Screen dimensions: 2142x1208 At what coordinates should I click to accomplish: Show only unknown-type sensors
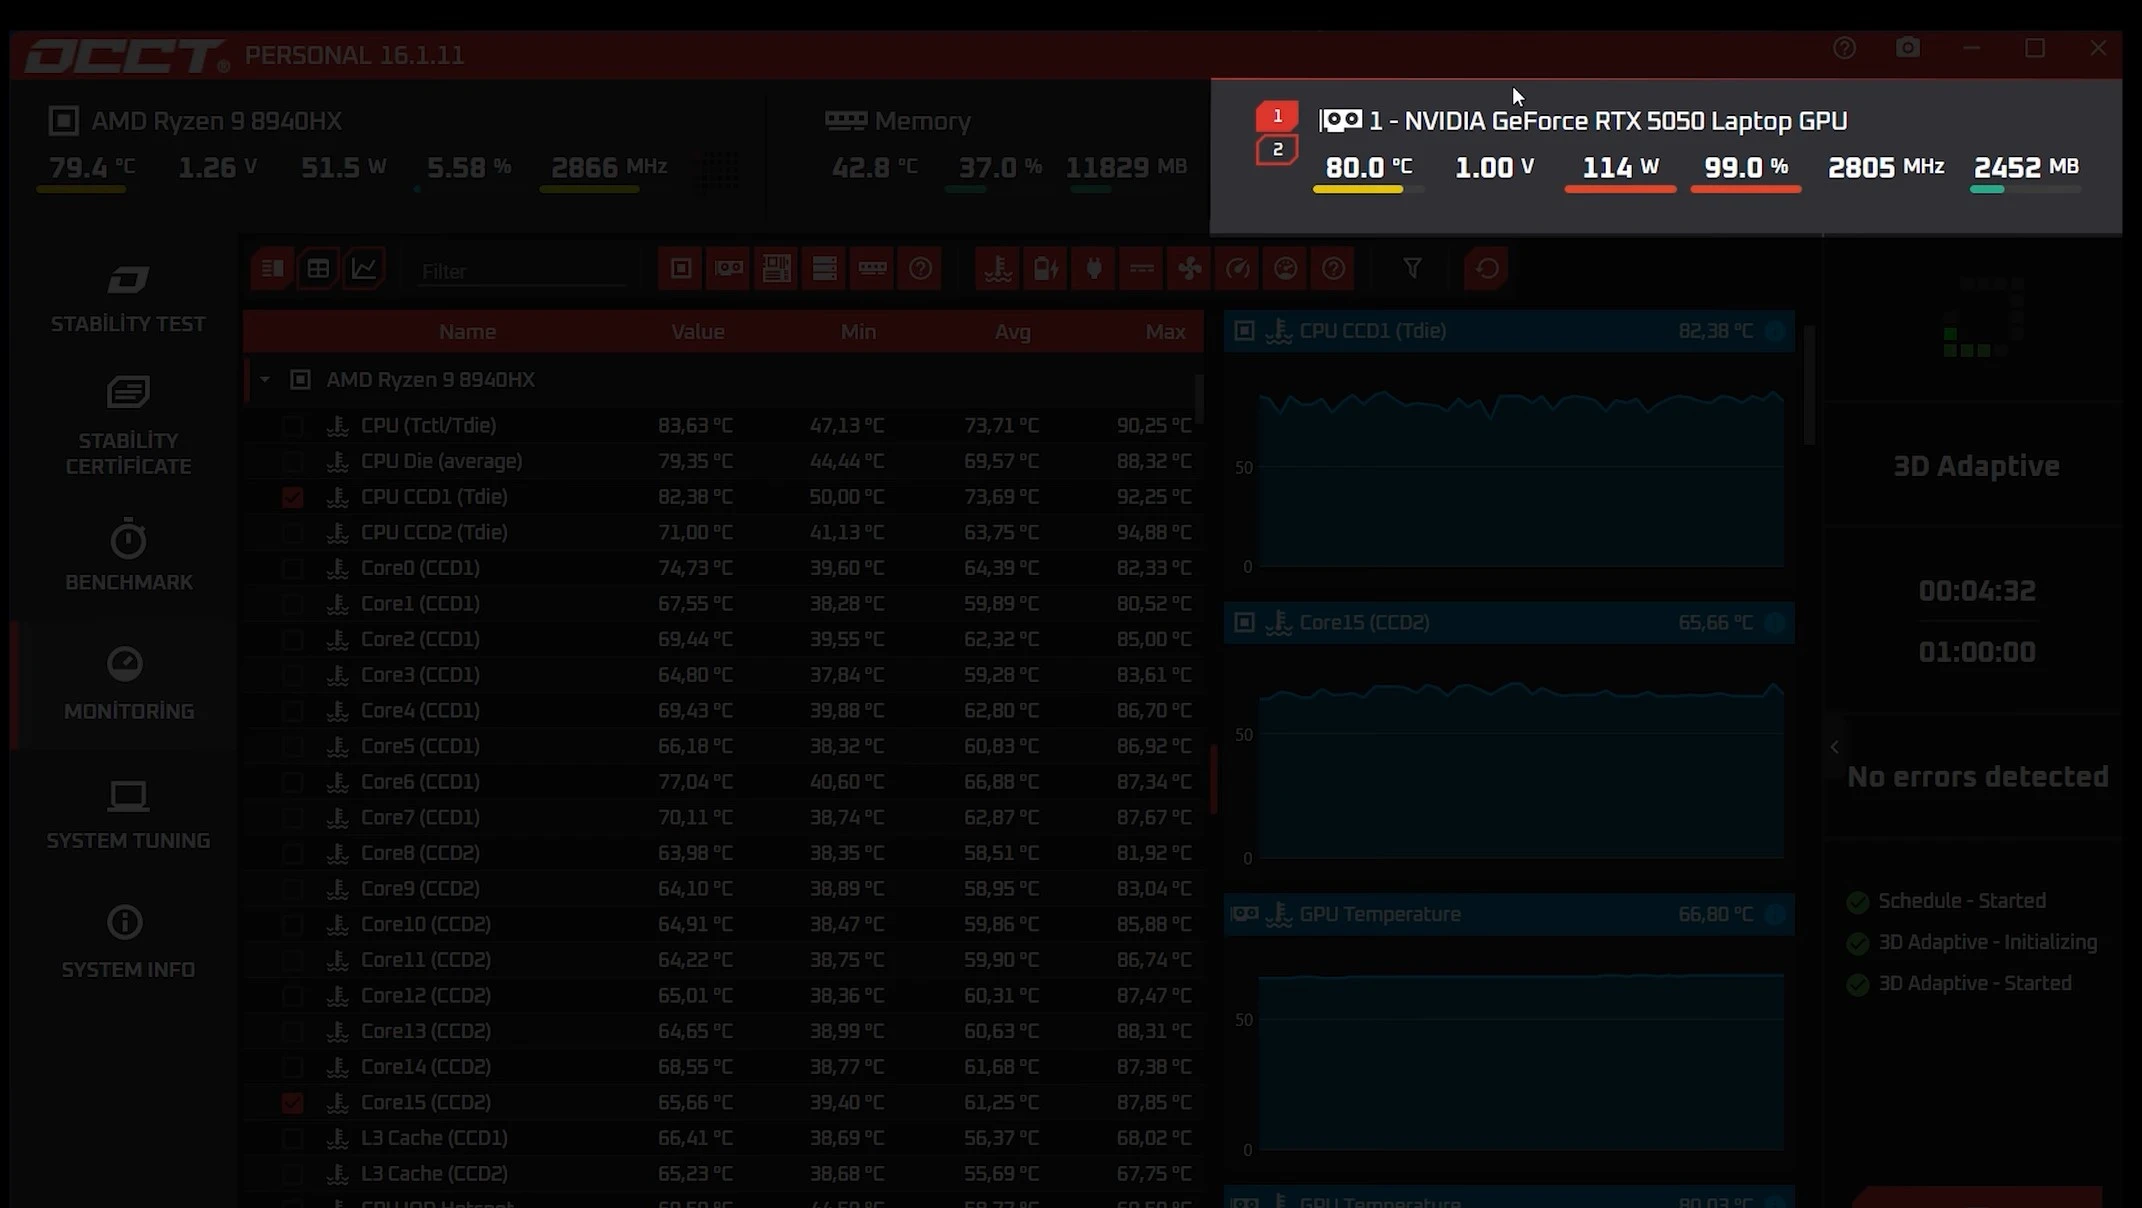pyautogui.click(x=1333, y=268)
